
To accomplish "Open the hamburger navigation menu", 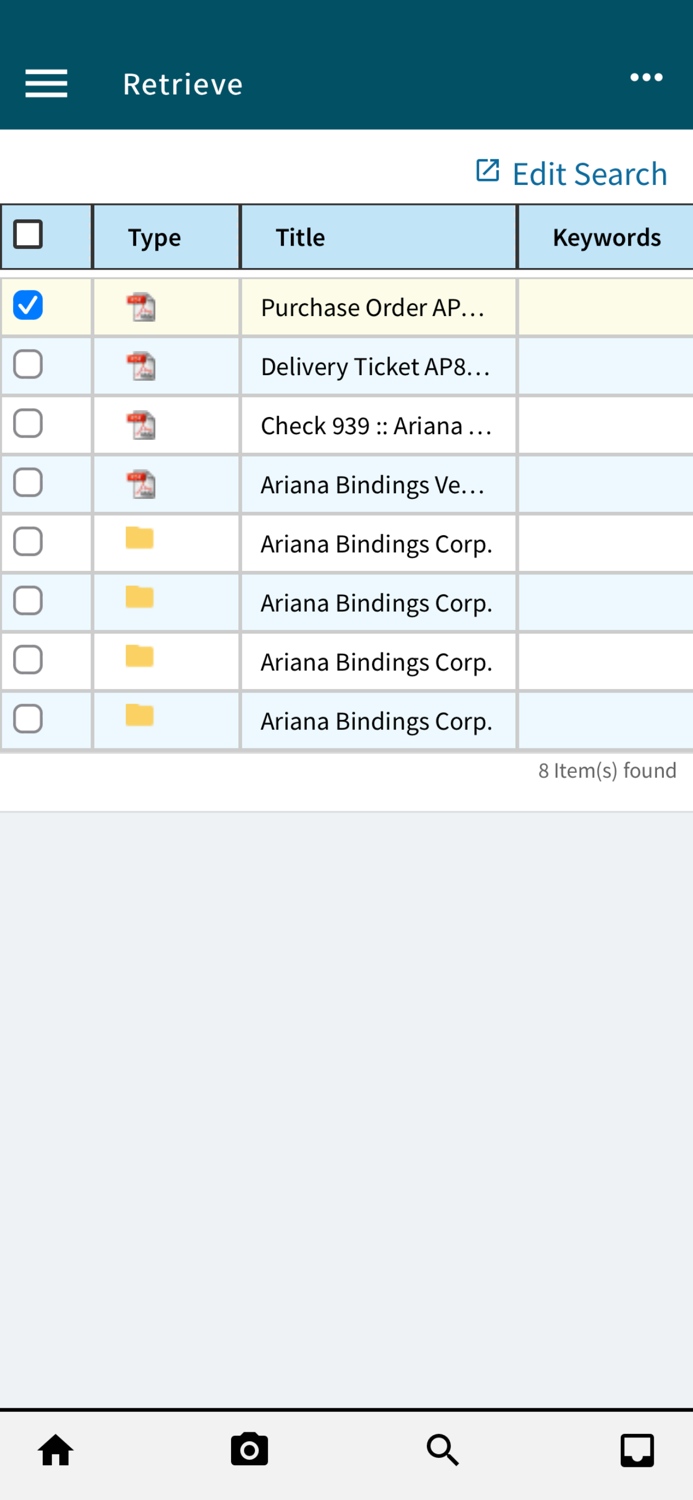I will (46, 84).
